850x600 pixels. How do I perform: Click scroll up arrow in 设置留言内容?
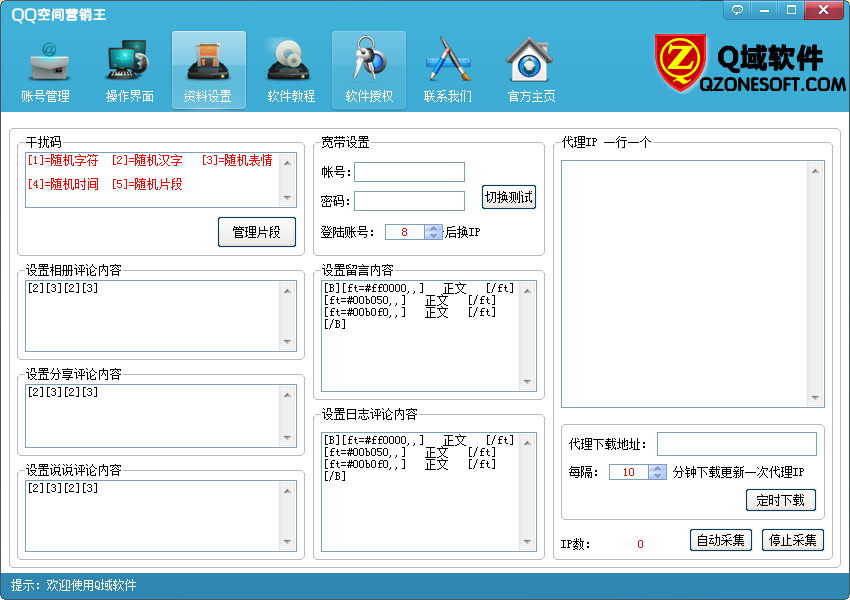[527, 291]
